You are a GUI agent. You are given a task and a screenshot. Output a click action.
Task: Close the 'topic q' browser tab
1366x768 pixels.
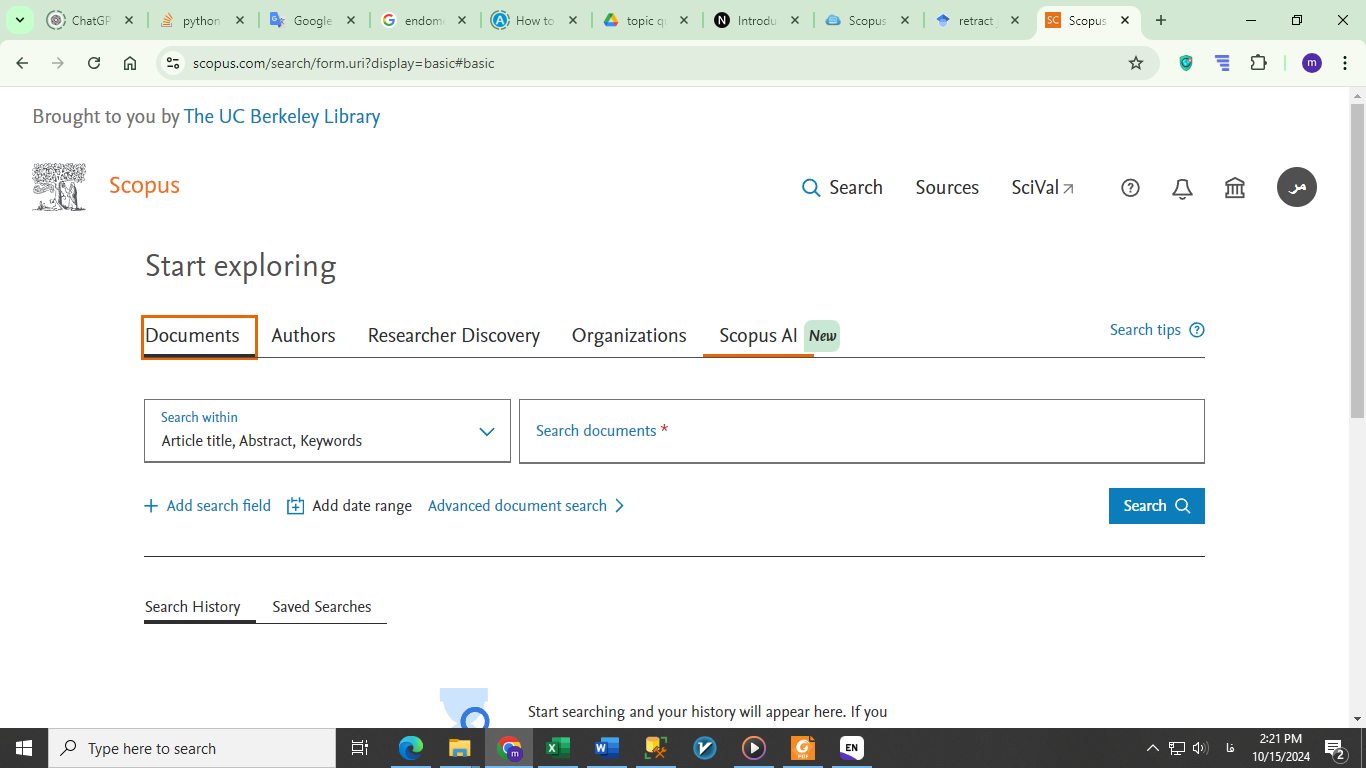coord(683,20)
